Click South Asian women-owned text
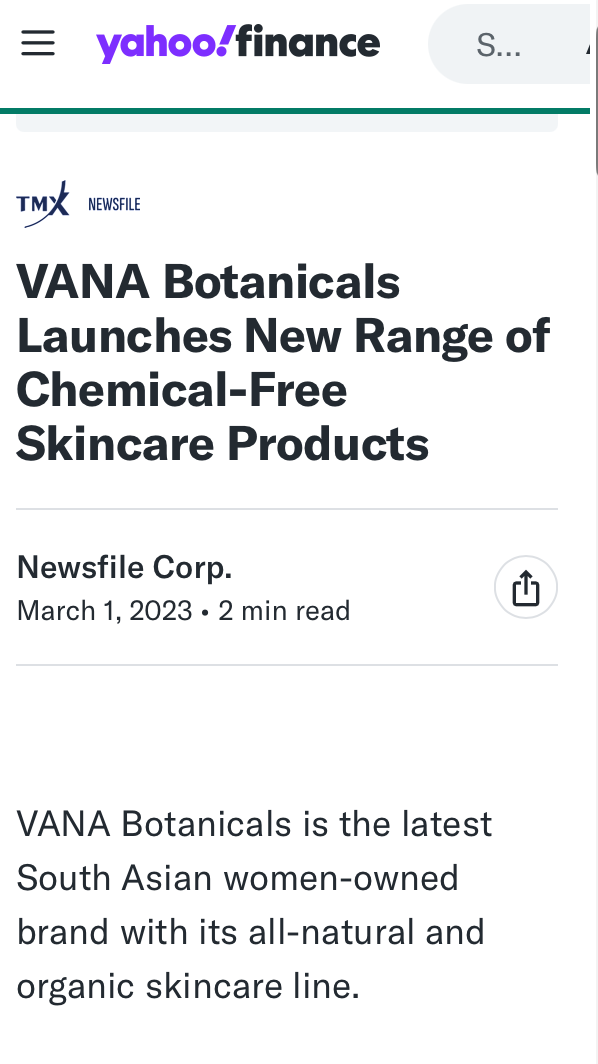 tap(238, 877)
